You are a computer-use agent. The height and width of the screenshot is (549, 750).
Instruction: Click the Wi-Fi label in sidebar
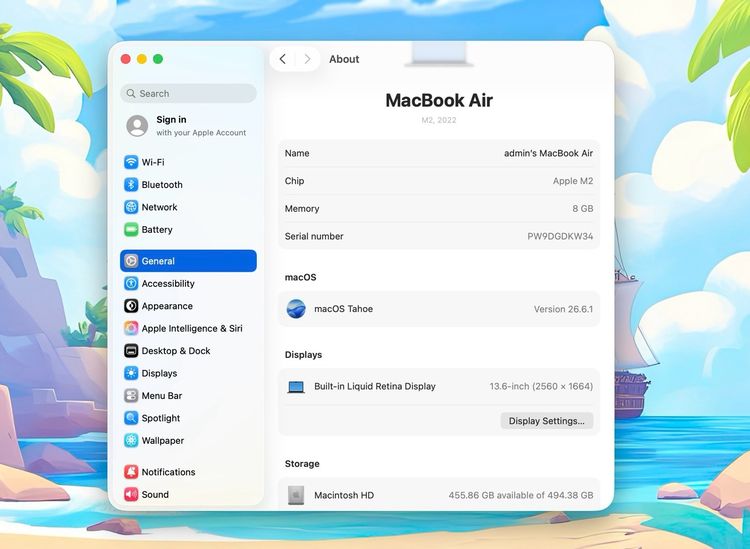click(x=153, y=162)
